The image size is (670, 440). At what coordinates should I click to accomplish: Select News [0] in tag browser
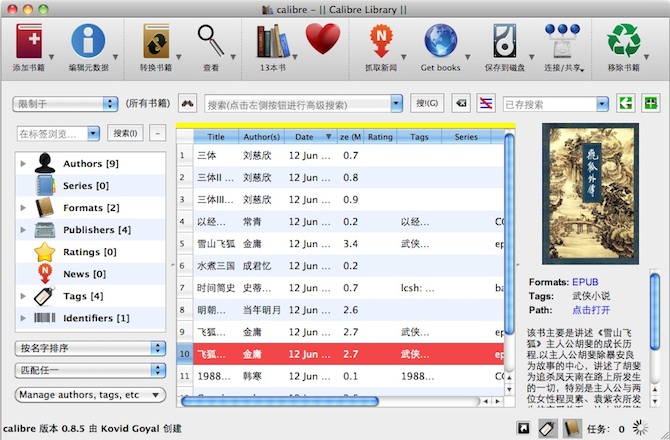pyautogui.click(x=91, y=274)
